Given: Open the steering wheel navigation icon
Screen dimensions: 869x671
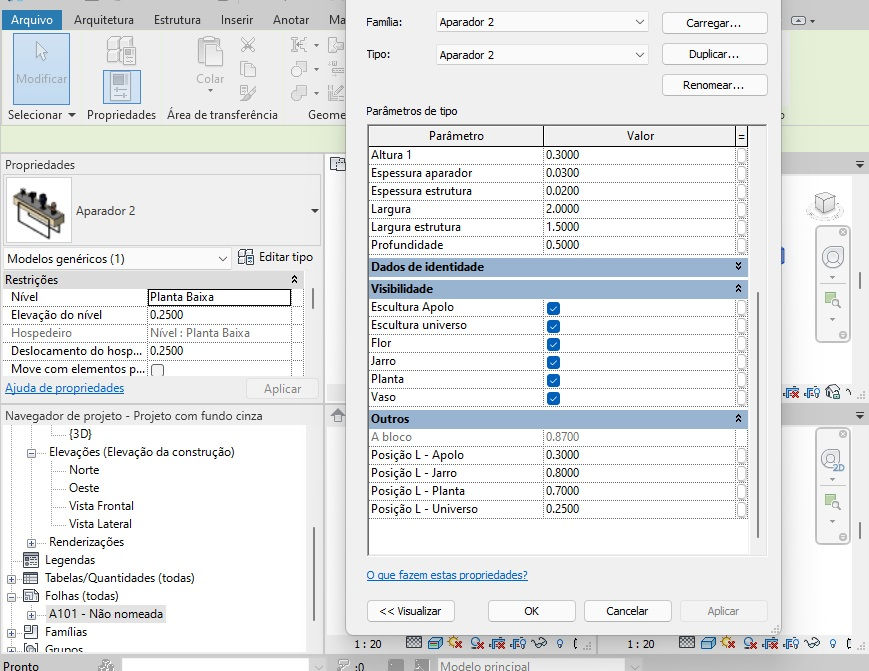Looking at the screenshot, I should click(x=832, y=258).
